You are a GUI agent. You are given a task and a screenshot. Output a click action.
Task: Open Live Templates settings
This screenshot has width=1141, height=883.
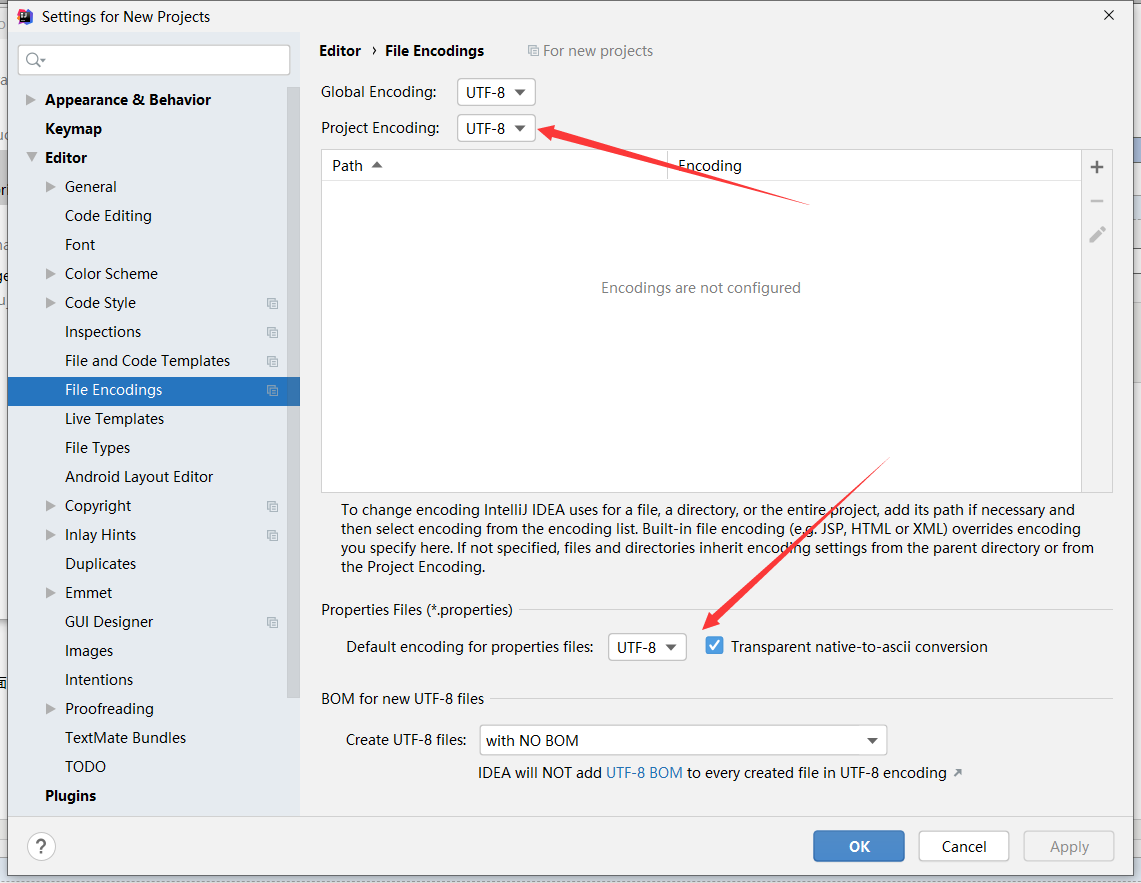pos(114,419)
